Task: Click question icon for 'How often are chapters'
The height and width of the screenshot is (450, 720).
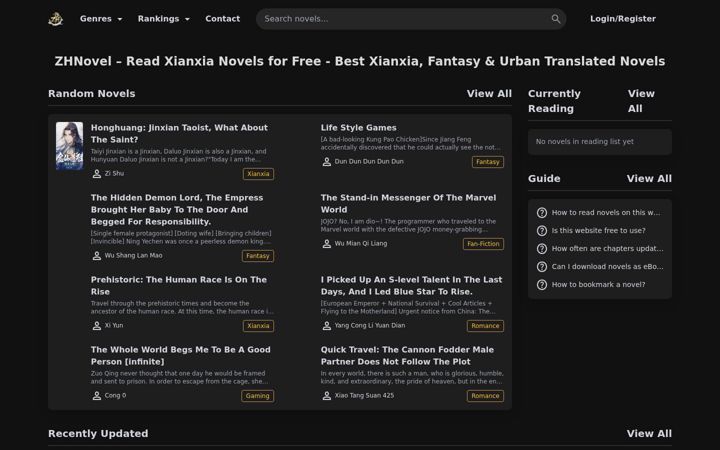Action: [542, 248]
